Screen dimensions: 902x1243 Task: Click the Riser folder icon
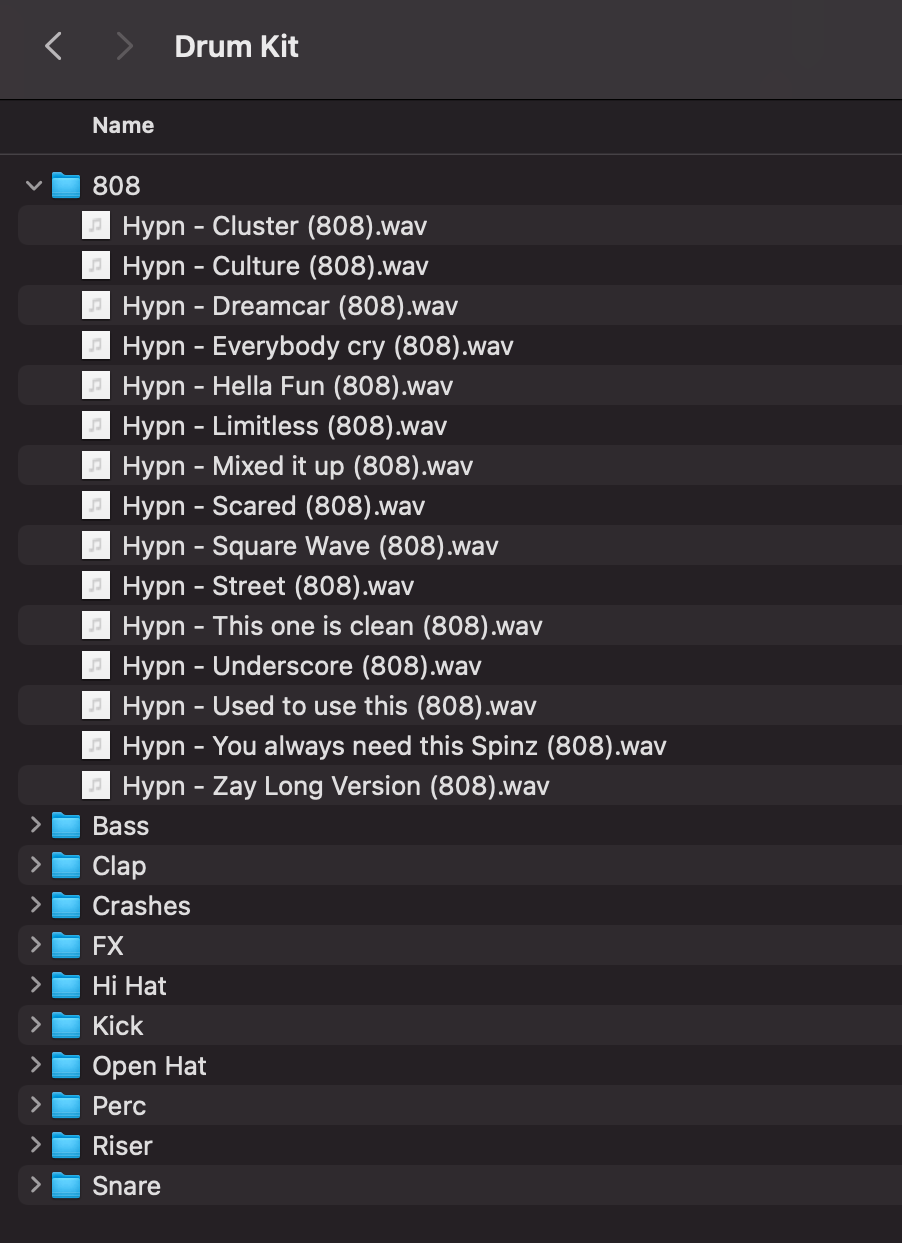[x=64, y=1145]
